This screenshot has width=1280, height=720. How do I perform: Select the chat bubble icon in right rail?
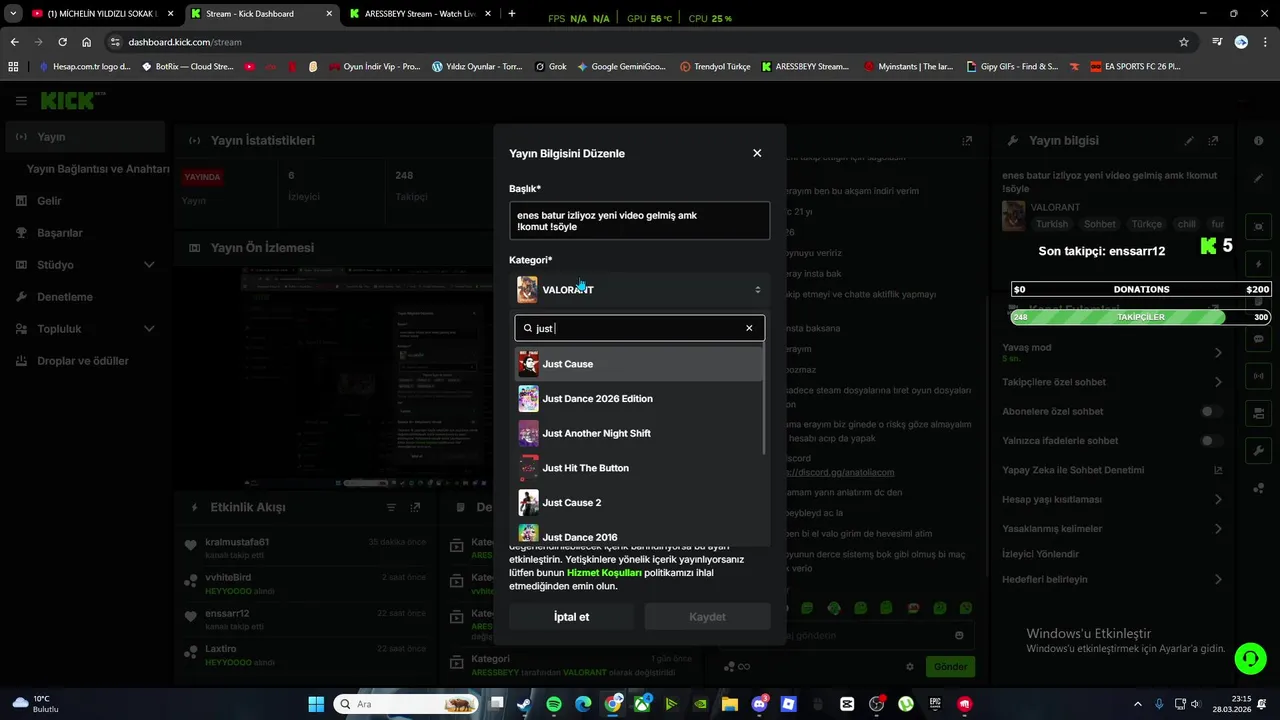[1258, 339]
